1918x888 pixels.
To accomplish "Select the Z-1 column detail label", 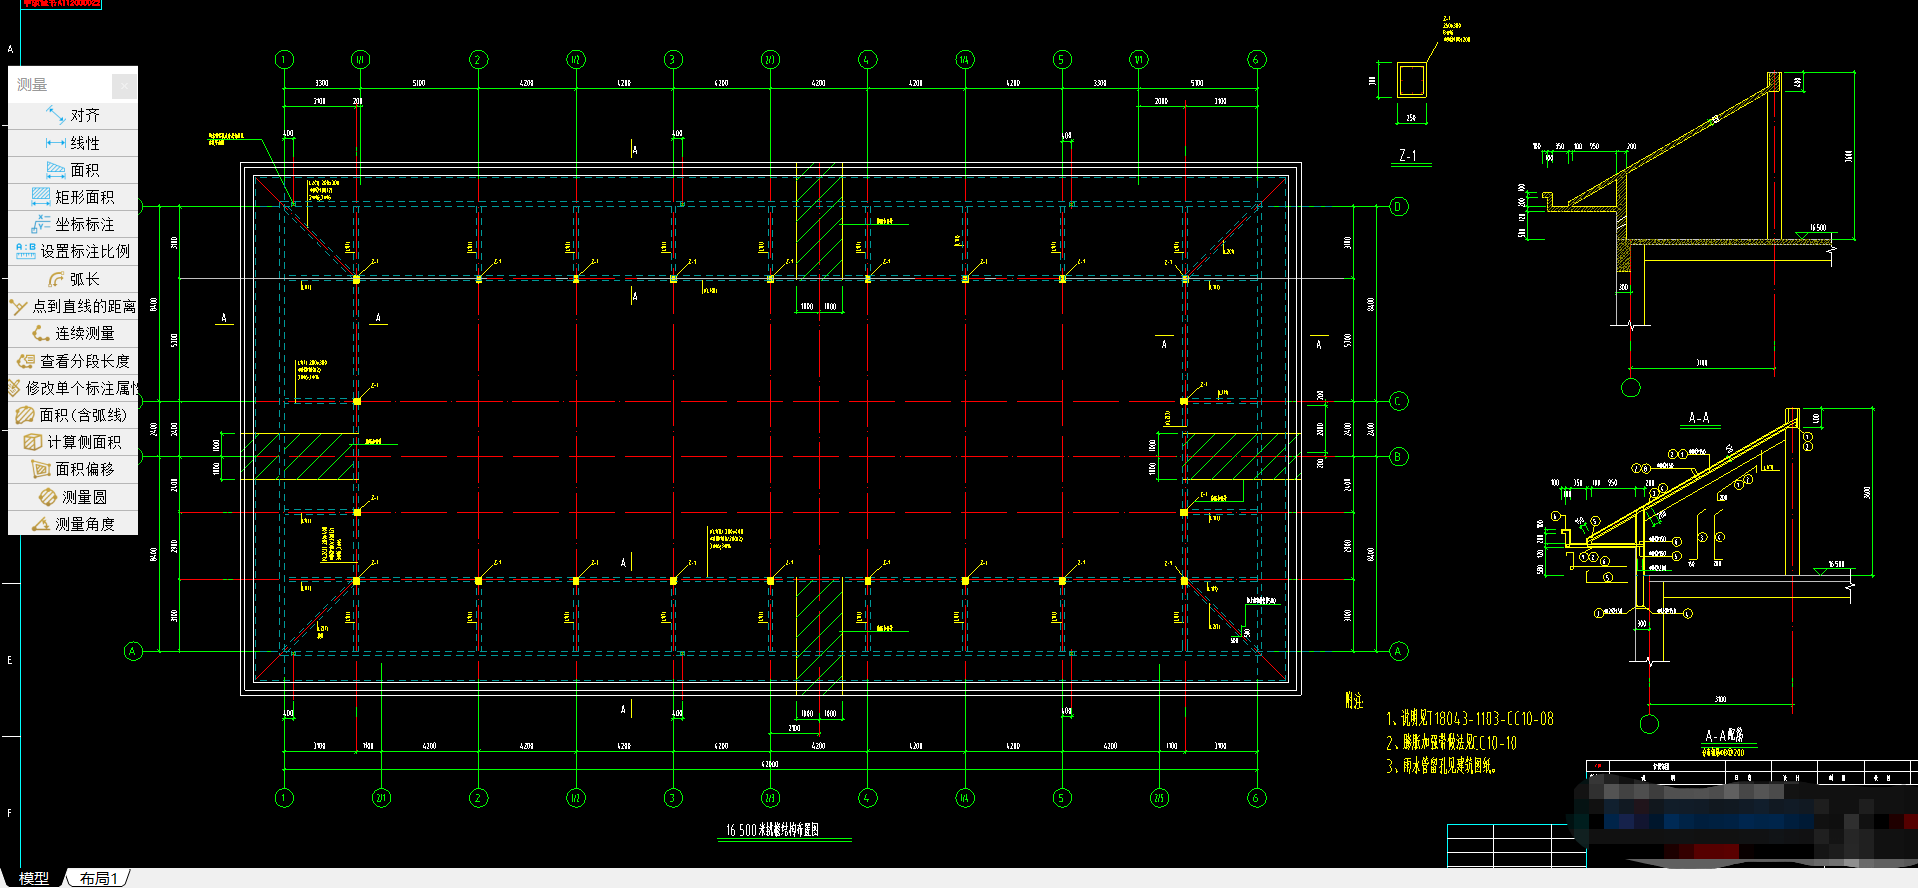I will 1408,155.
